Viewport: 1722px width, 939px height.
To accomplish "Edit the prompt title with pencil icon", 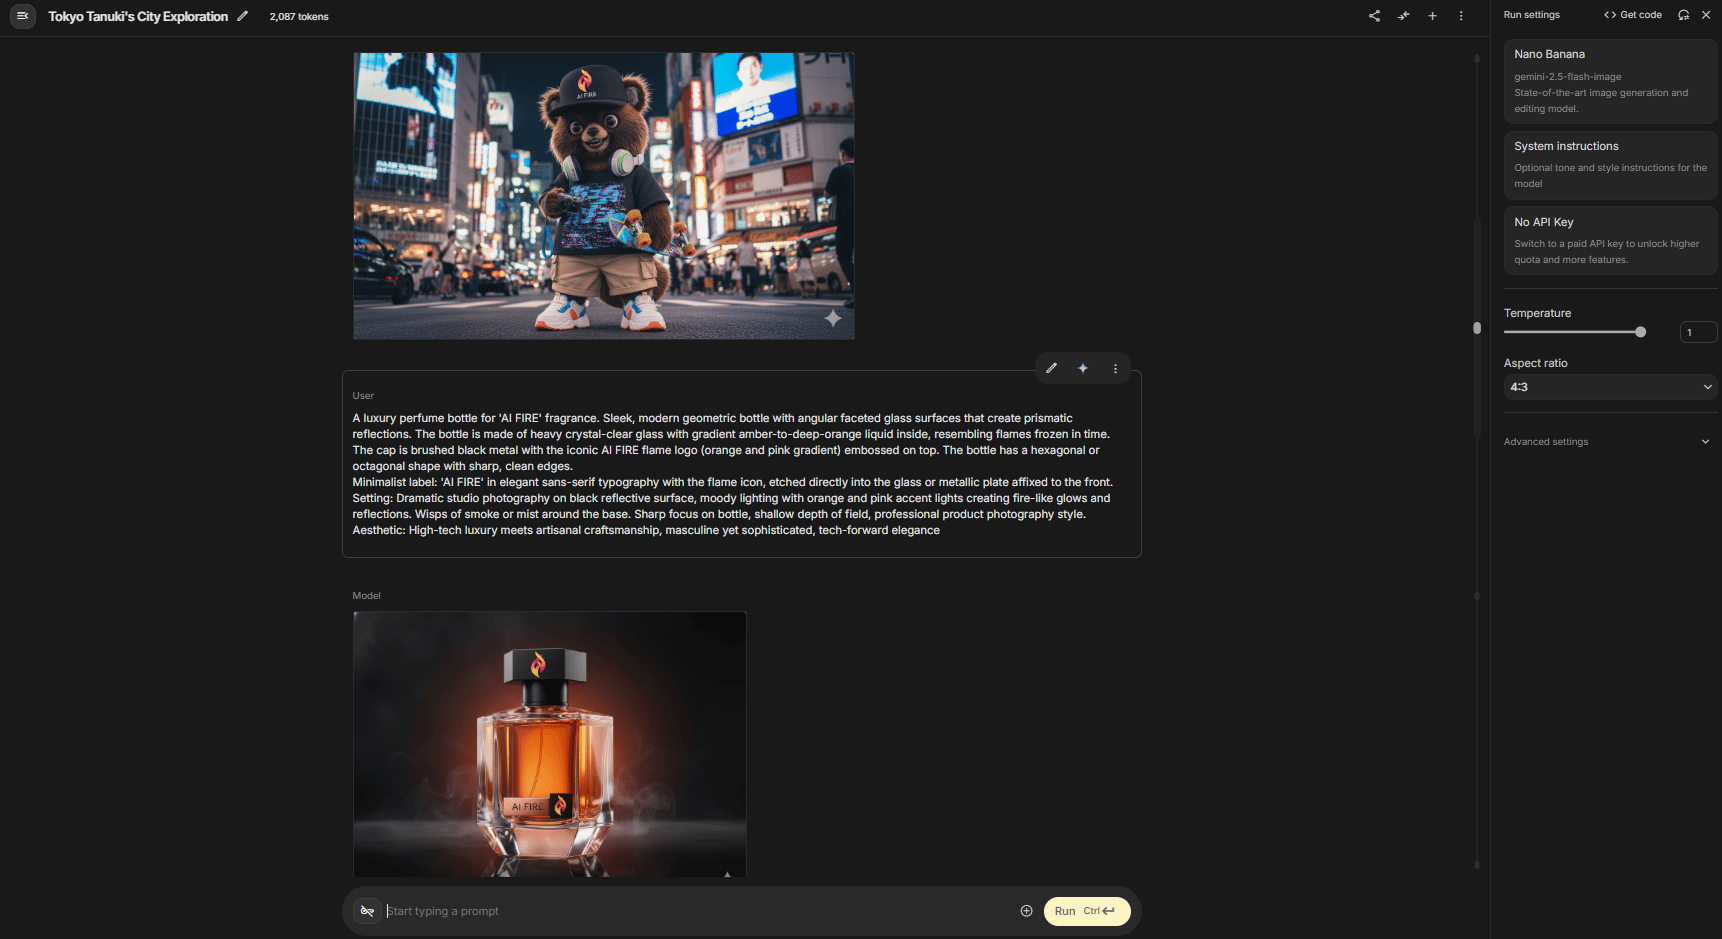I will 242,16.
